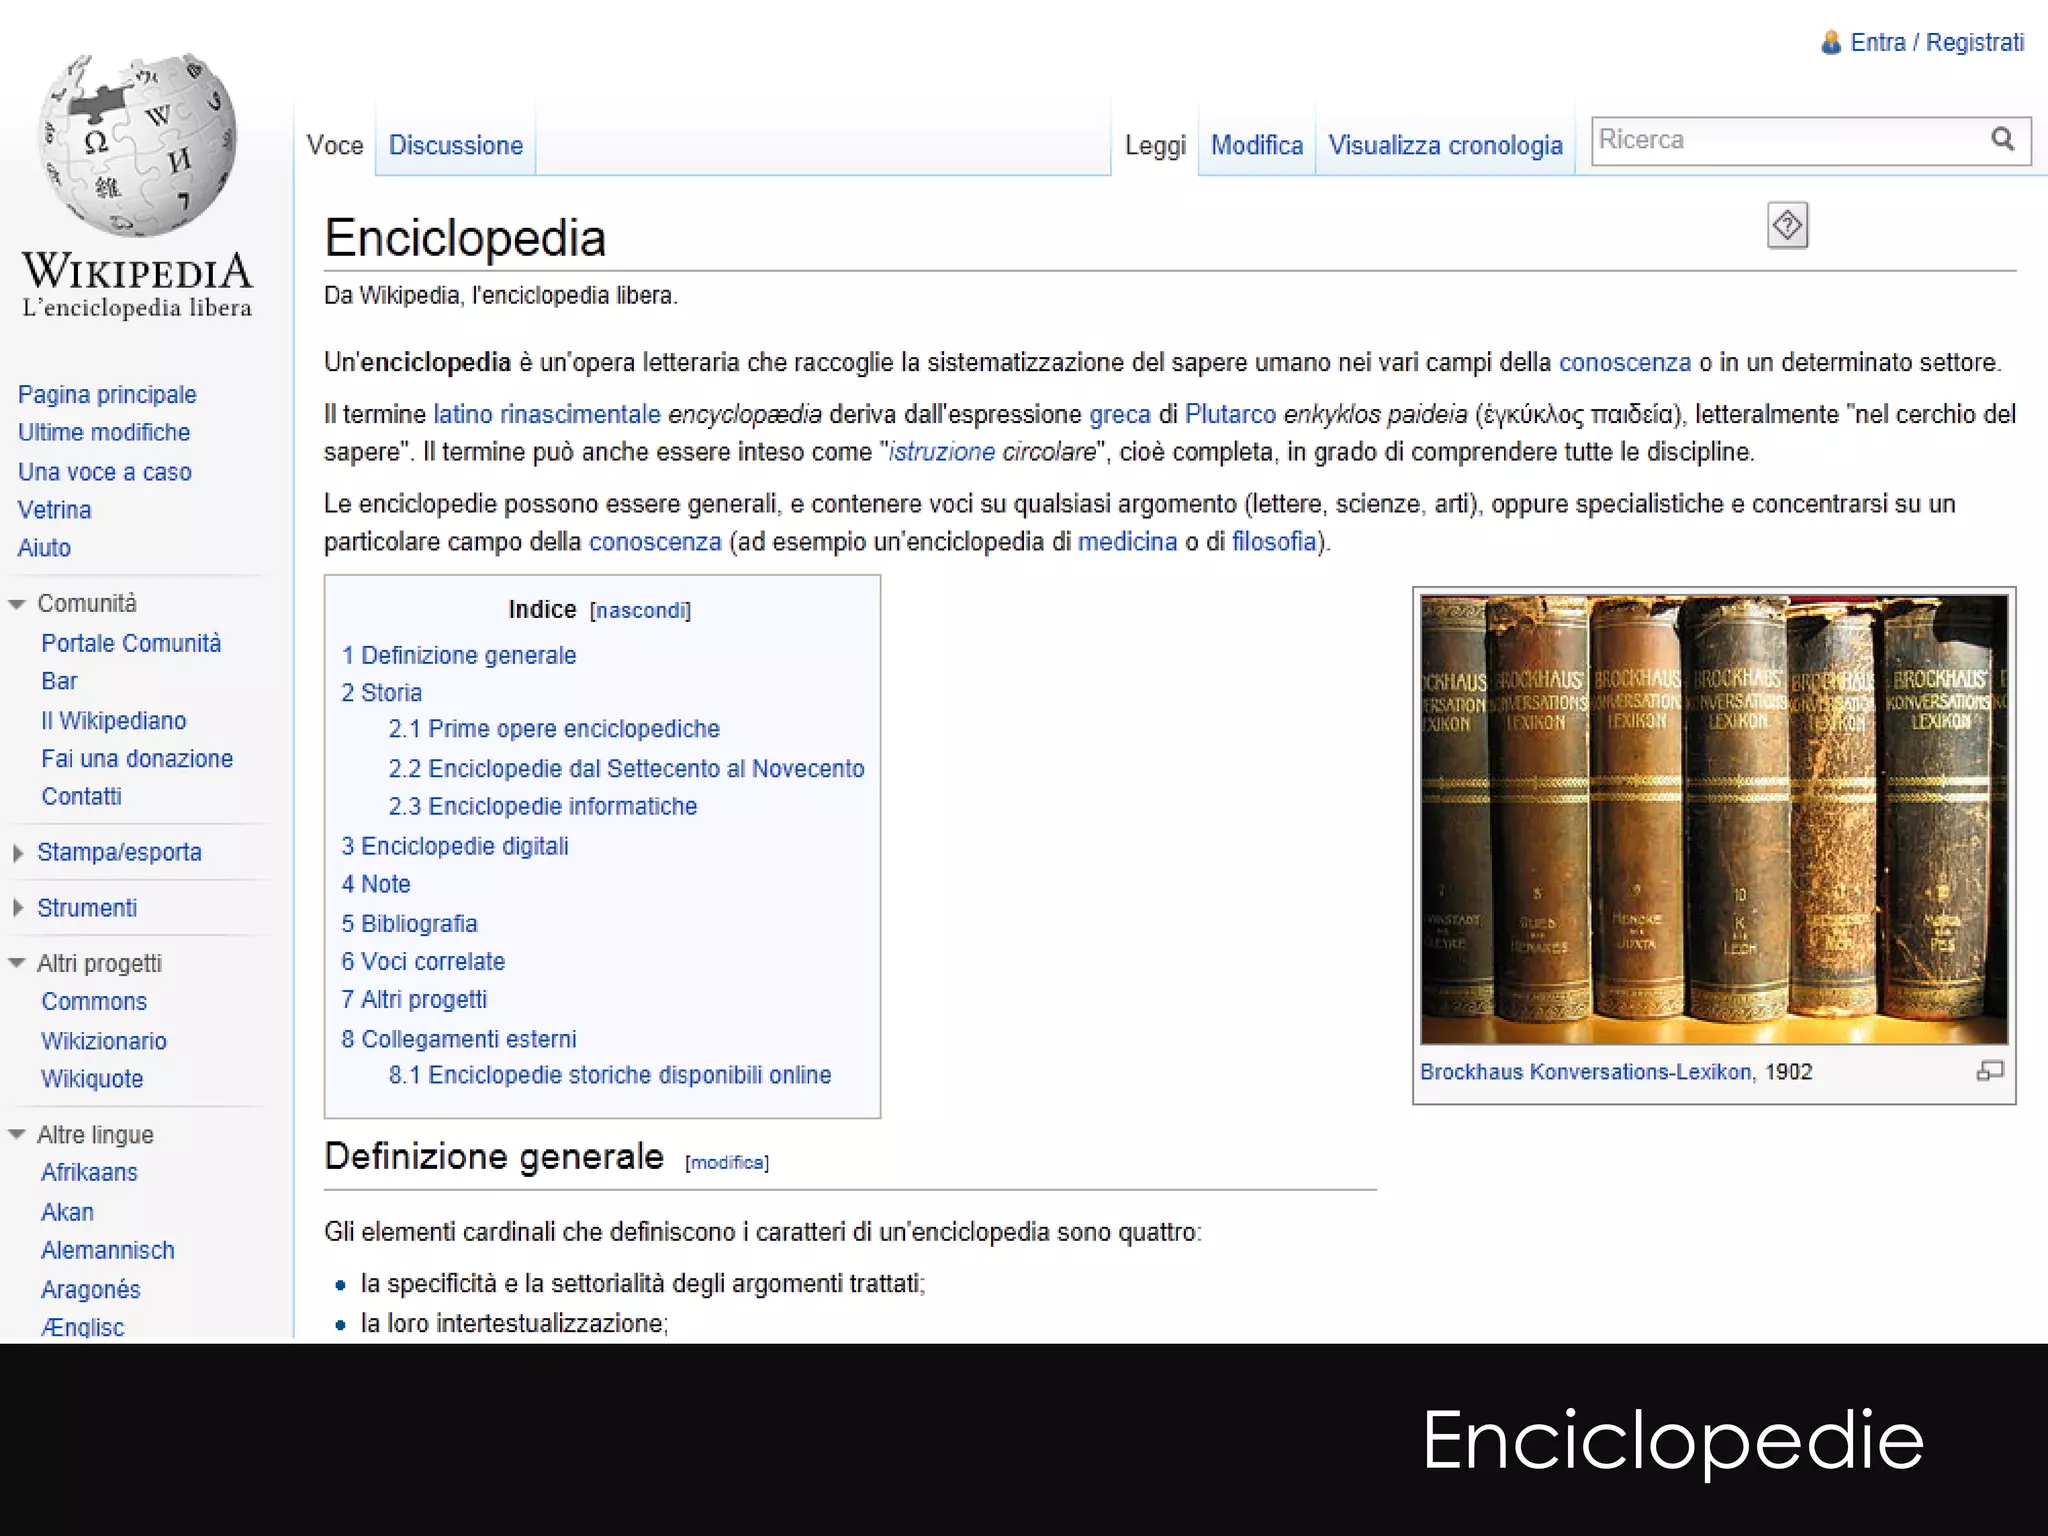The height and width of the screenshot is (1536, 2048).
Task: Open the latino rinascimentale link
Action: [547, 414]
